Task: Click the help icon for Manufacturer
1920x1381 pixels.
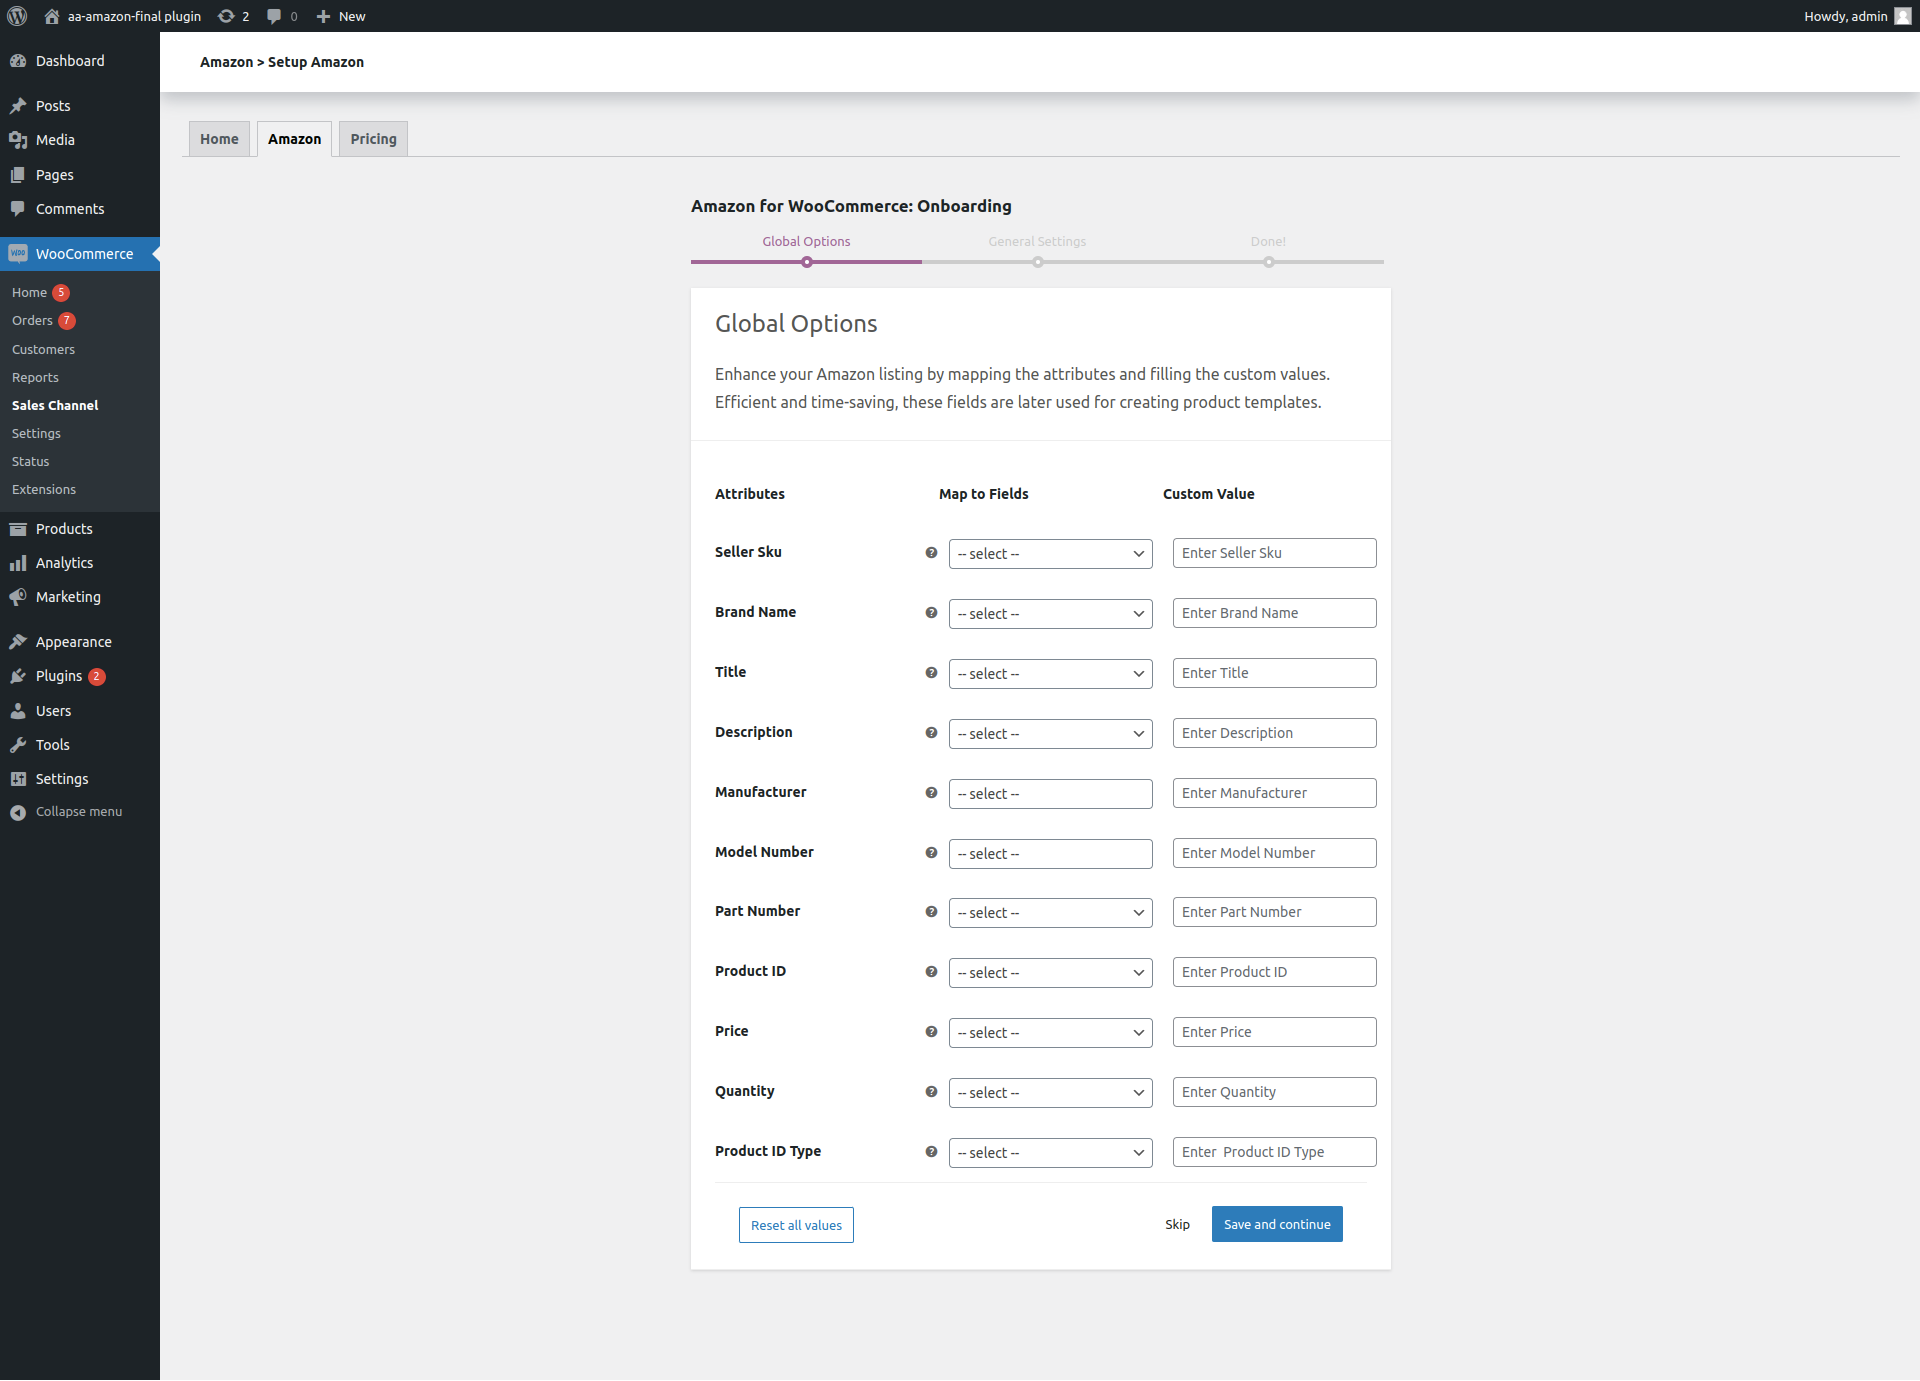Action: [931, 793]
